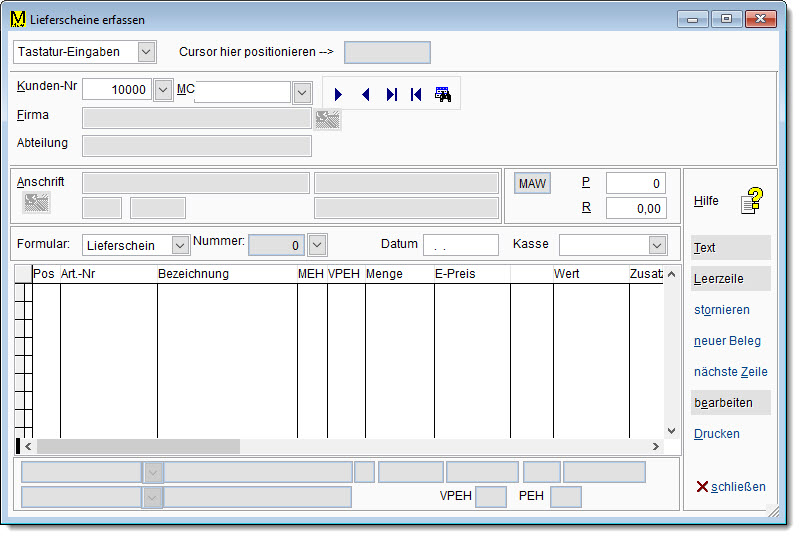The image size is (799, 537).
Task: Jump to first record icon
Action: click(x=416, y=94)
